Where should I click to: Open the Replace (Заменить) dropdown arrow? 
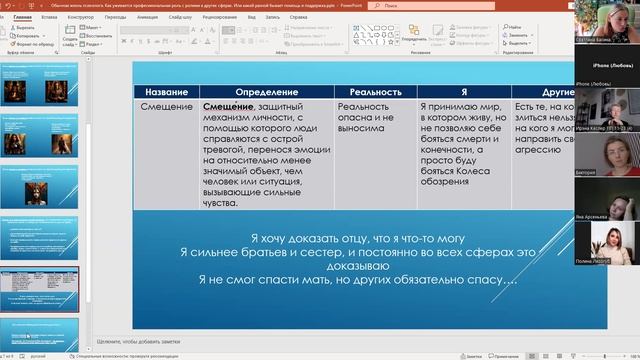coord(532,36)
